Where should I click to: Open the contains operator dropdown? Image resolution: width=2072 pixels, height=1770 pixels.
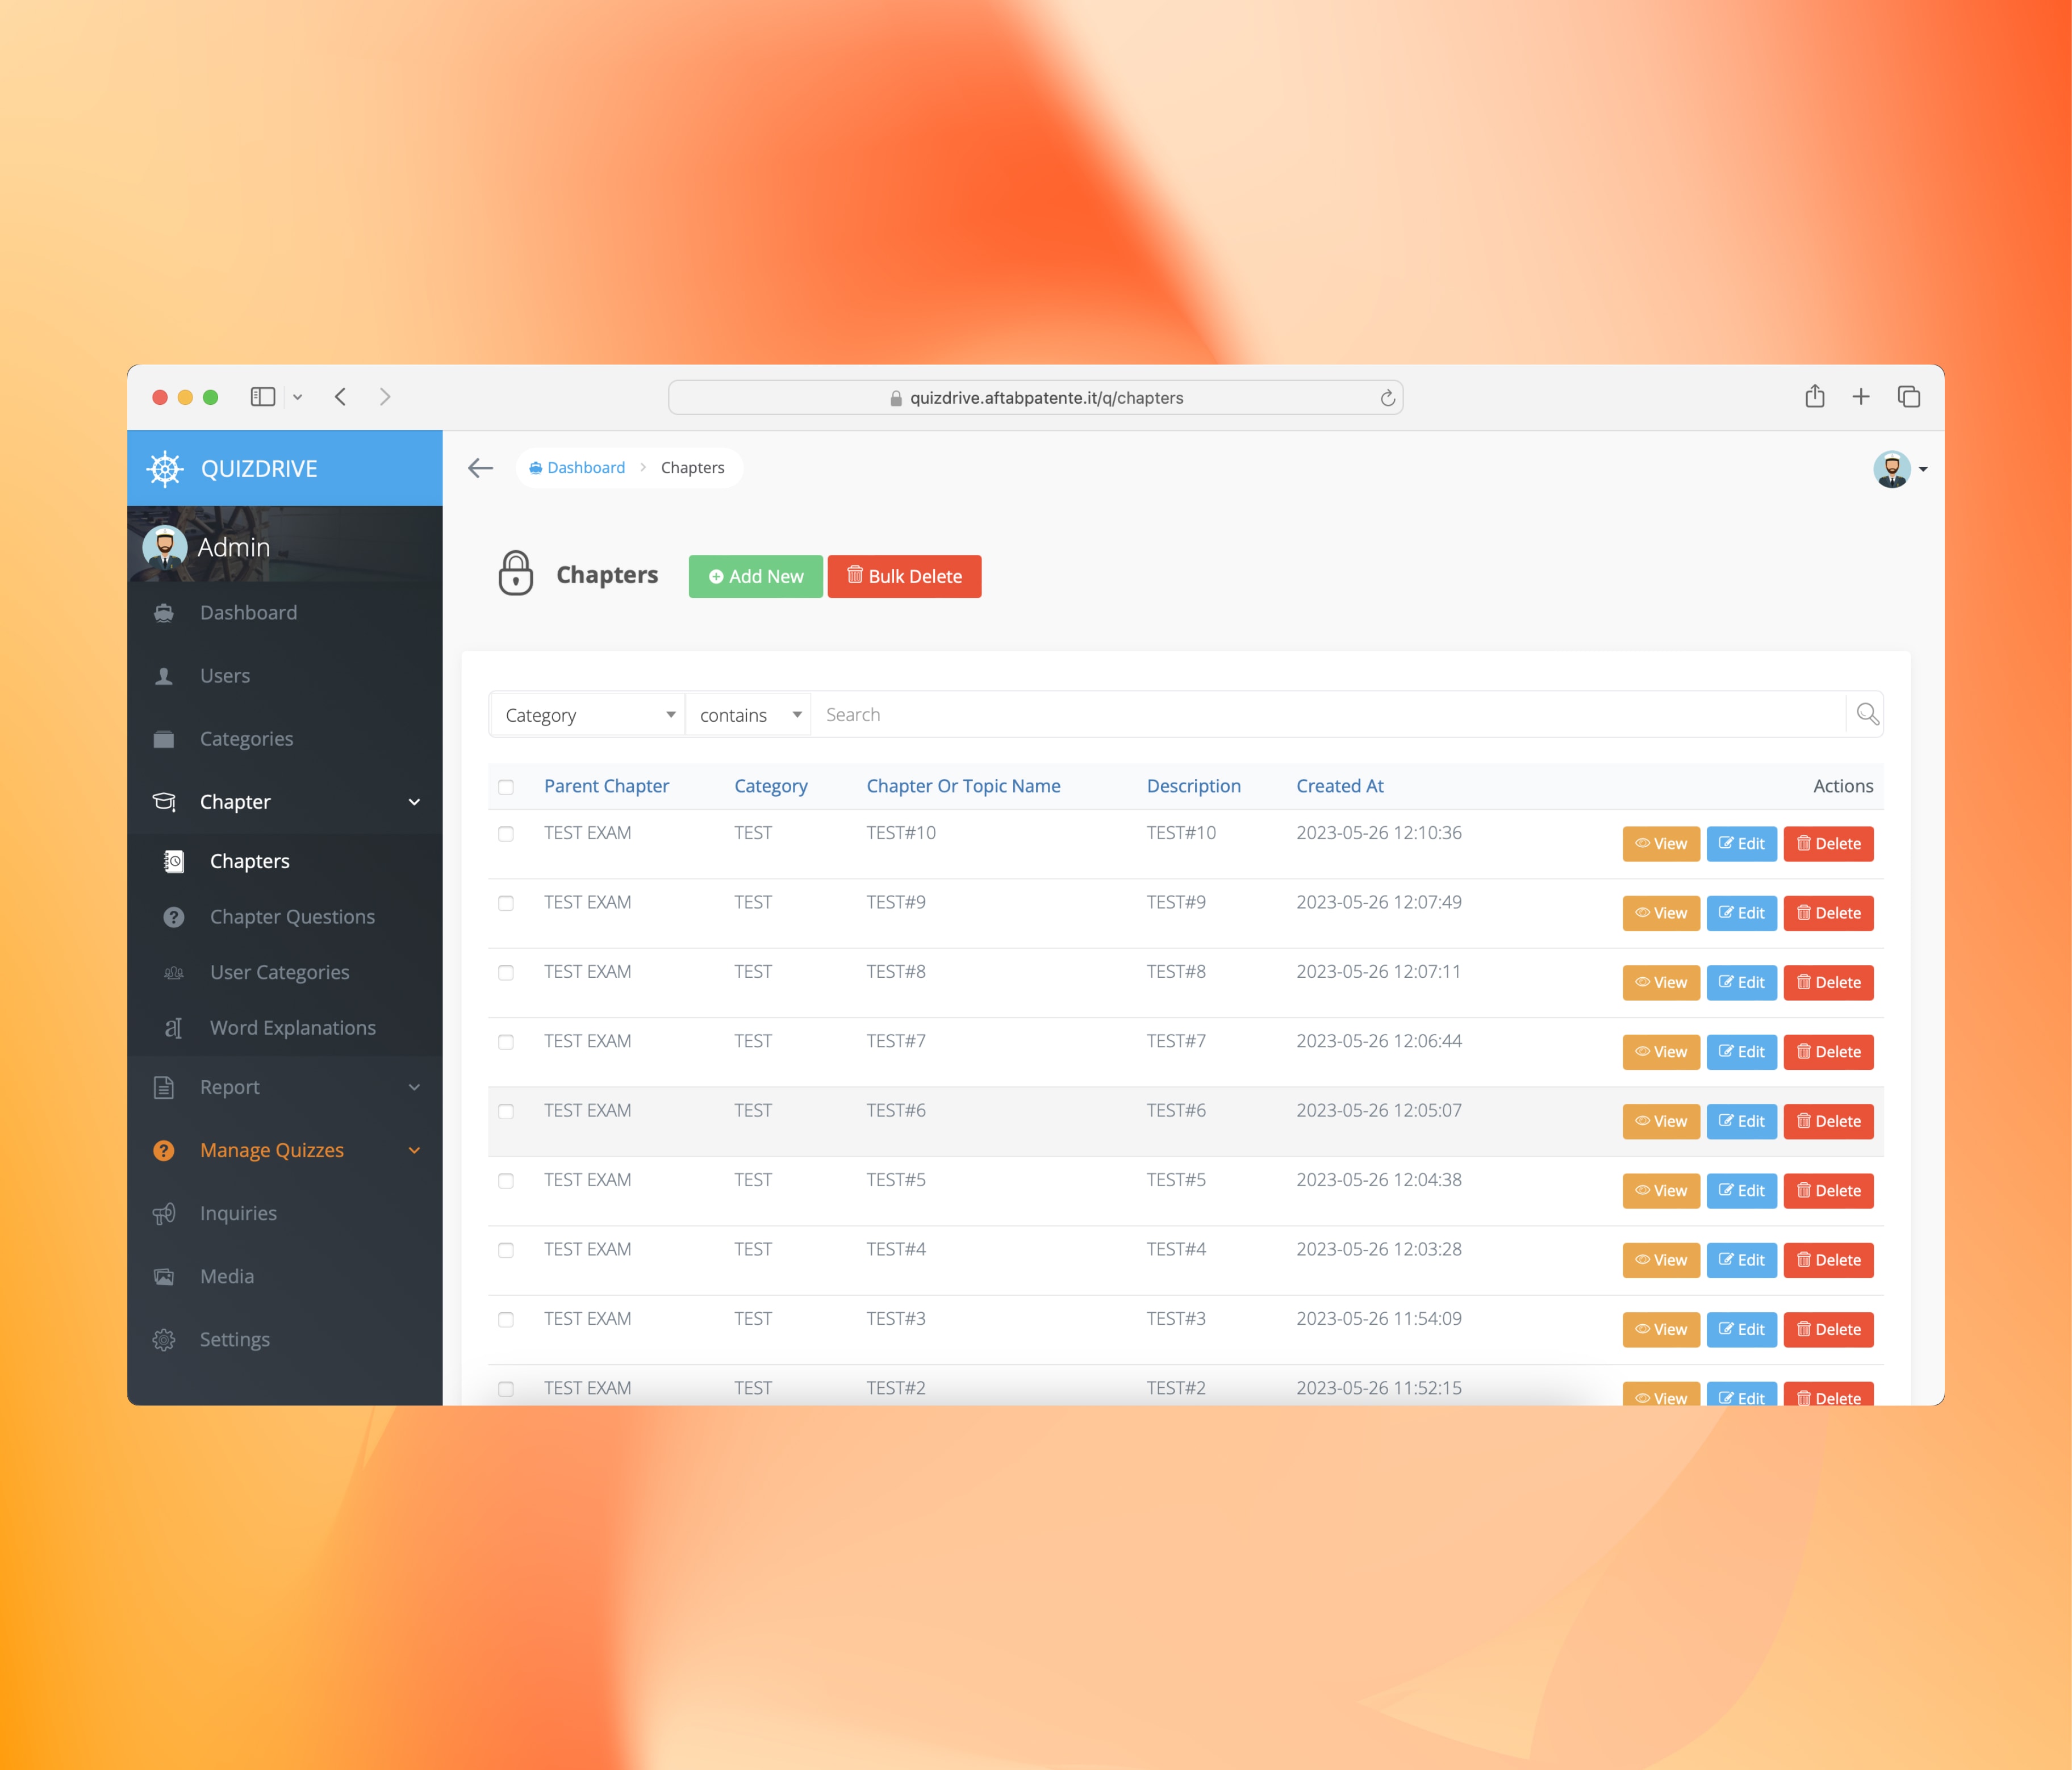(x=749, y=715)
